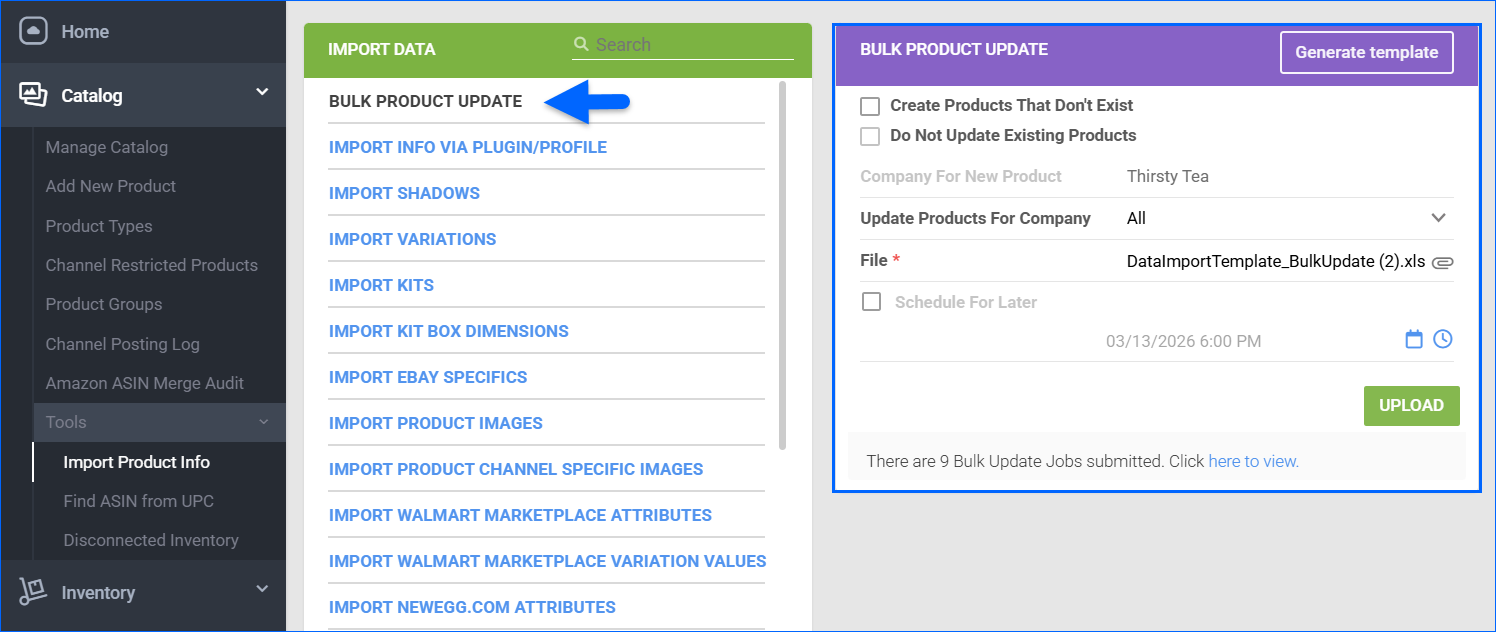Open Manage Catalog menu item
The image size is (1496, 632).
tap(107, 147)
